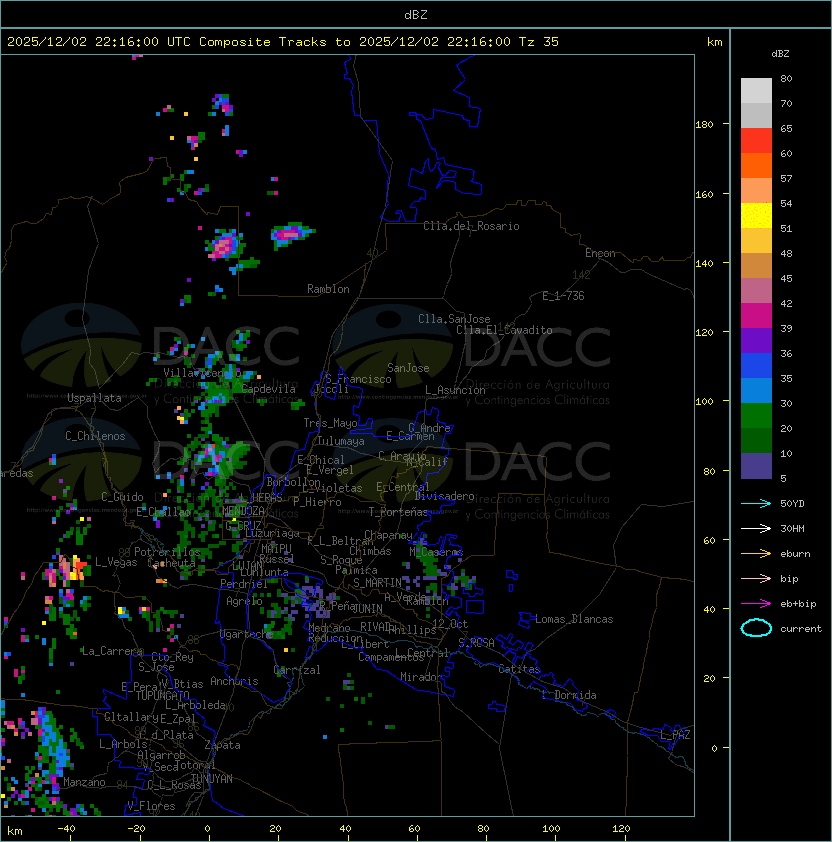The image size is (832, 842).
Task: Click the cyan ellipse 'current' legend icon
Action: pos(756,628)
